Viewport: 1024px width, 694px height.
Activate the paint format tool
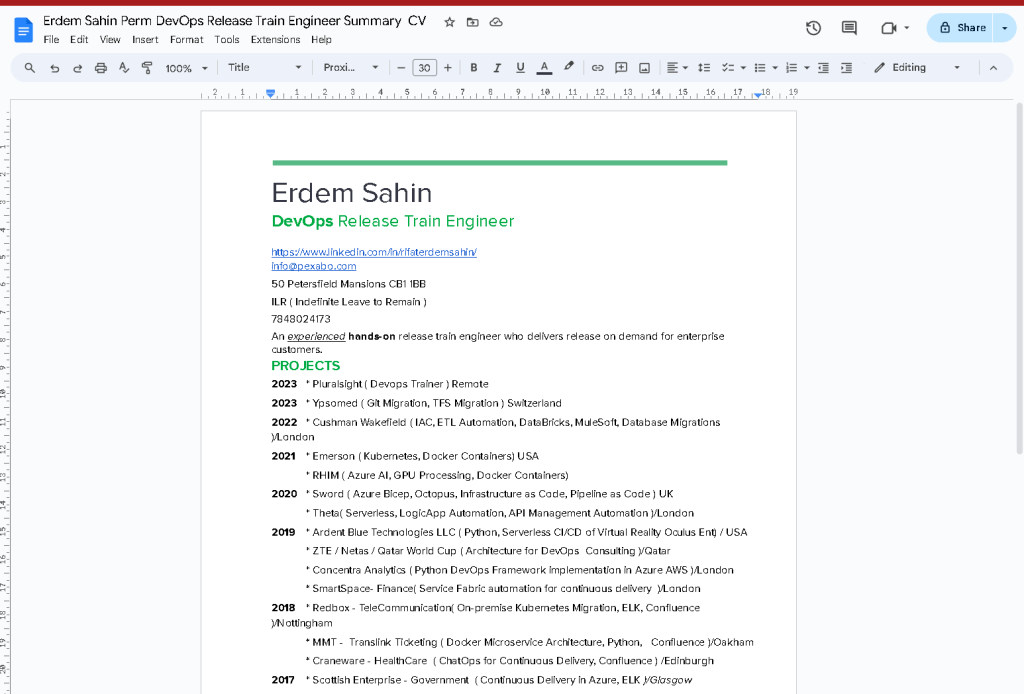pos(147,68)
